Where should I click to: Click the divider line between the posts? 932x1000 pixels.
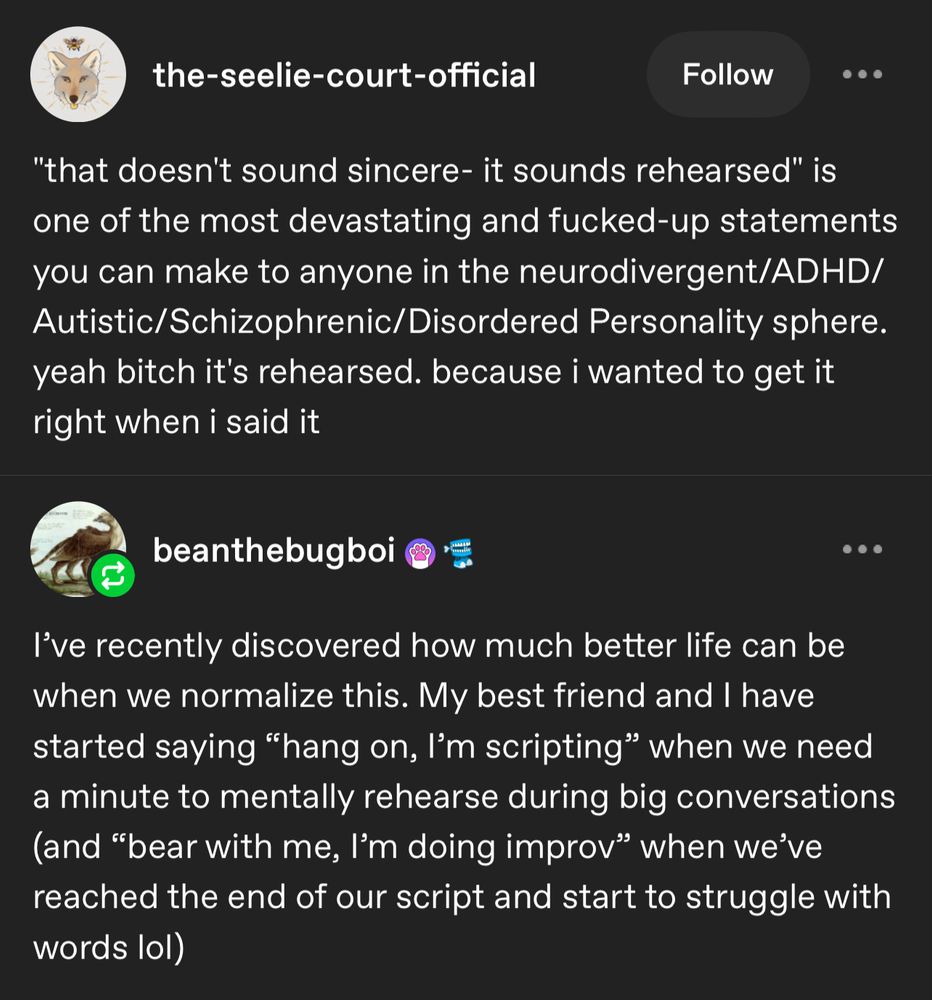[466, 475]
